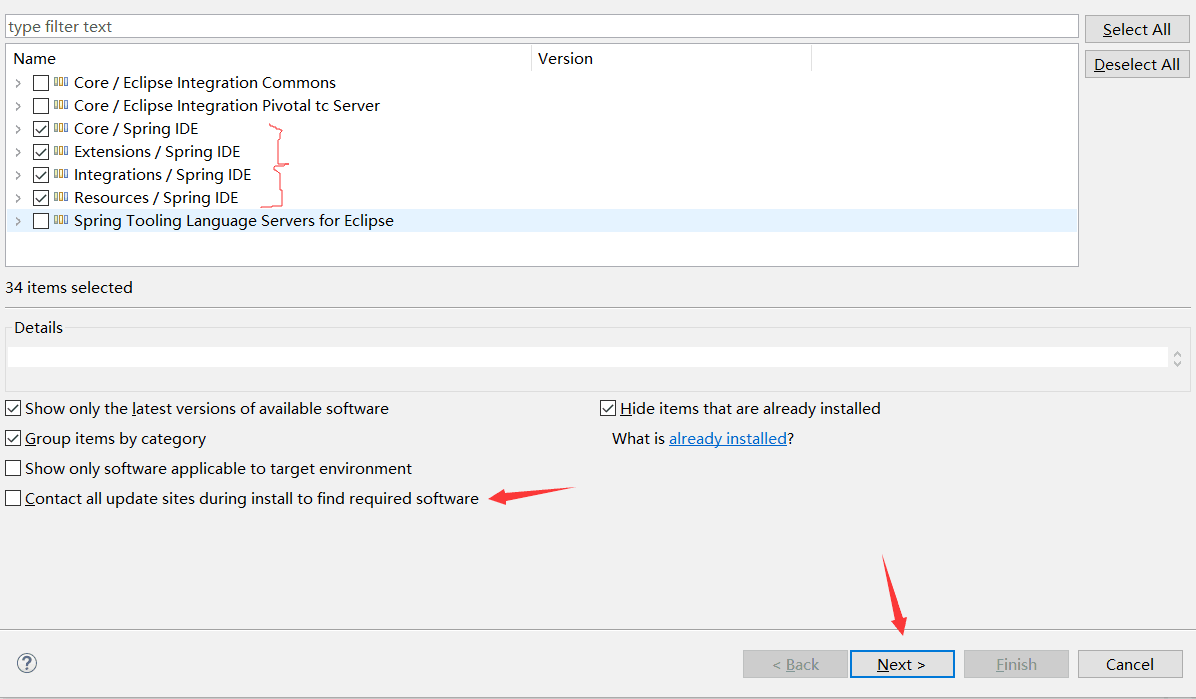Click the Back button
The image size is (1196, 699).
pyautogui.click(x=796, y=664)
